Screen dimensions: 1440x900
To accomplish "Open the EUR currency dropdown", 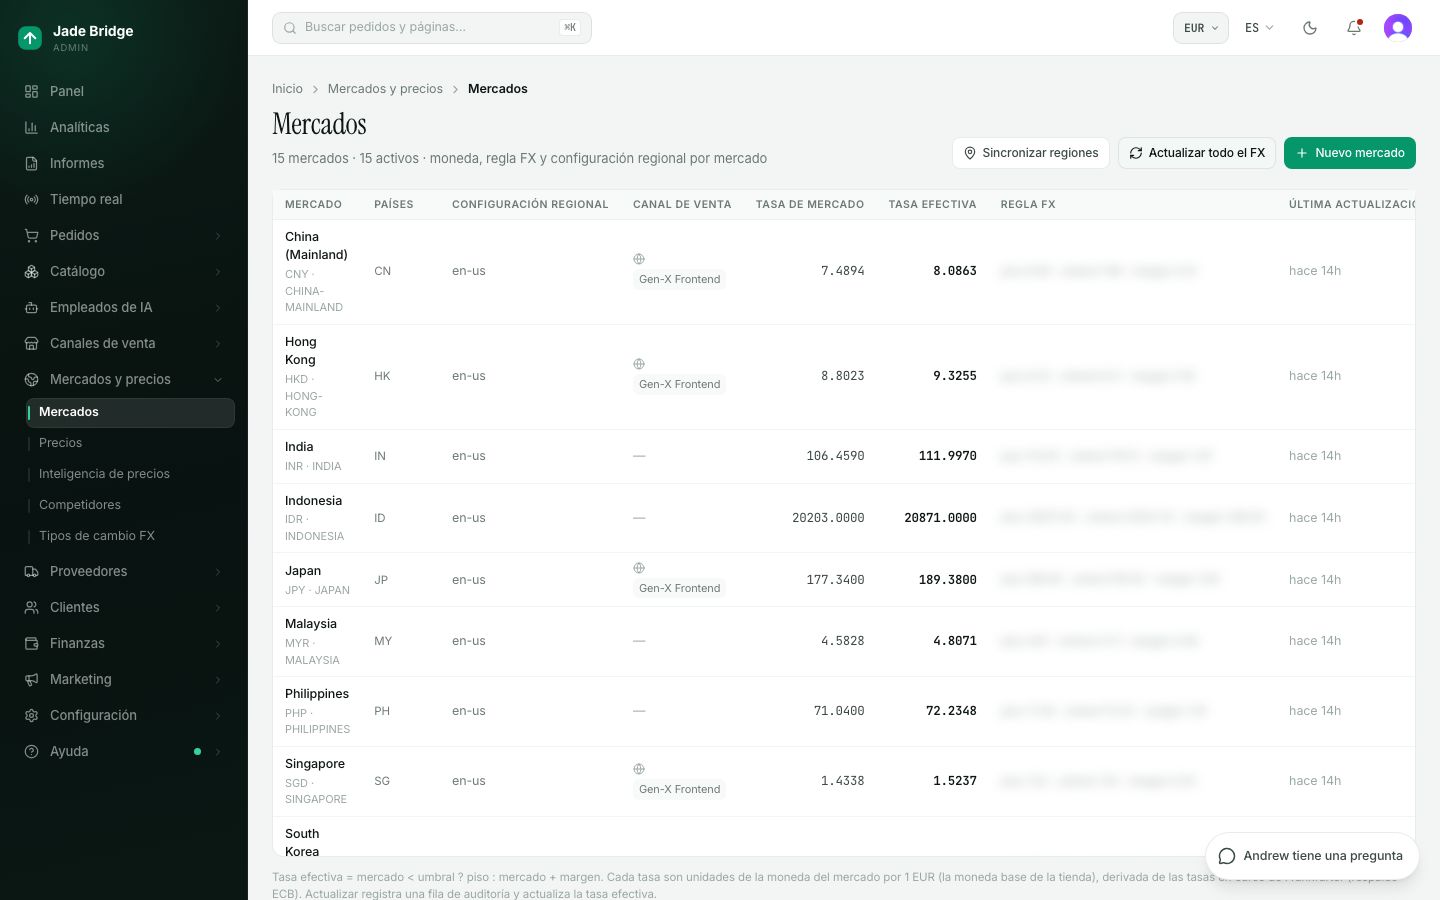I will [1200, 28].
